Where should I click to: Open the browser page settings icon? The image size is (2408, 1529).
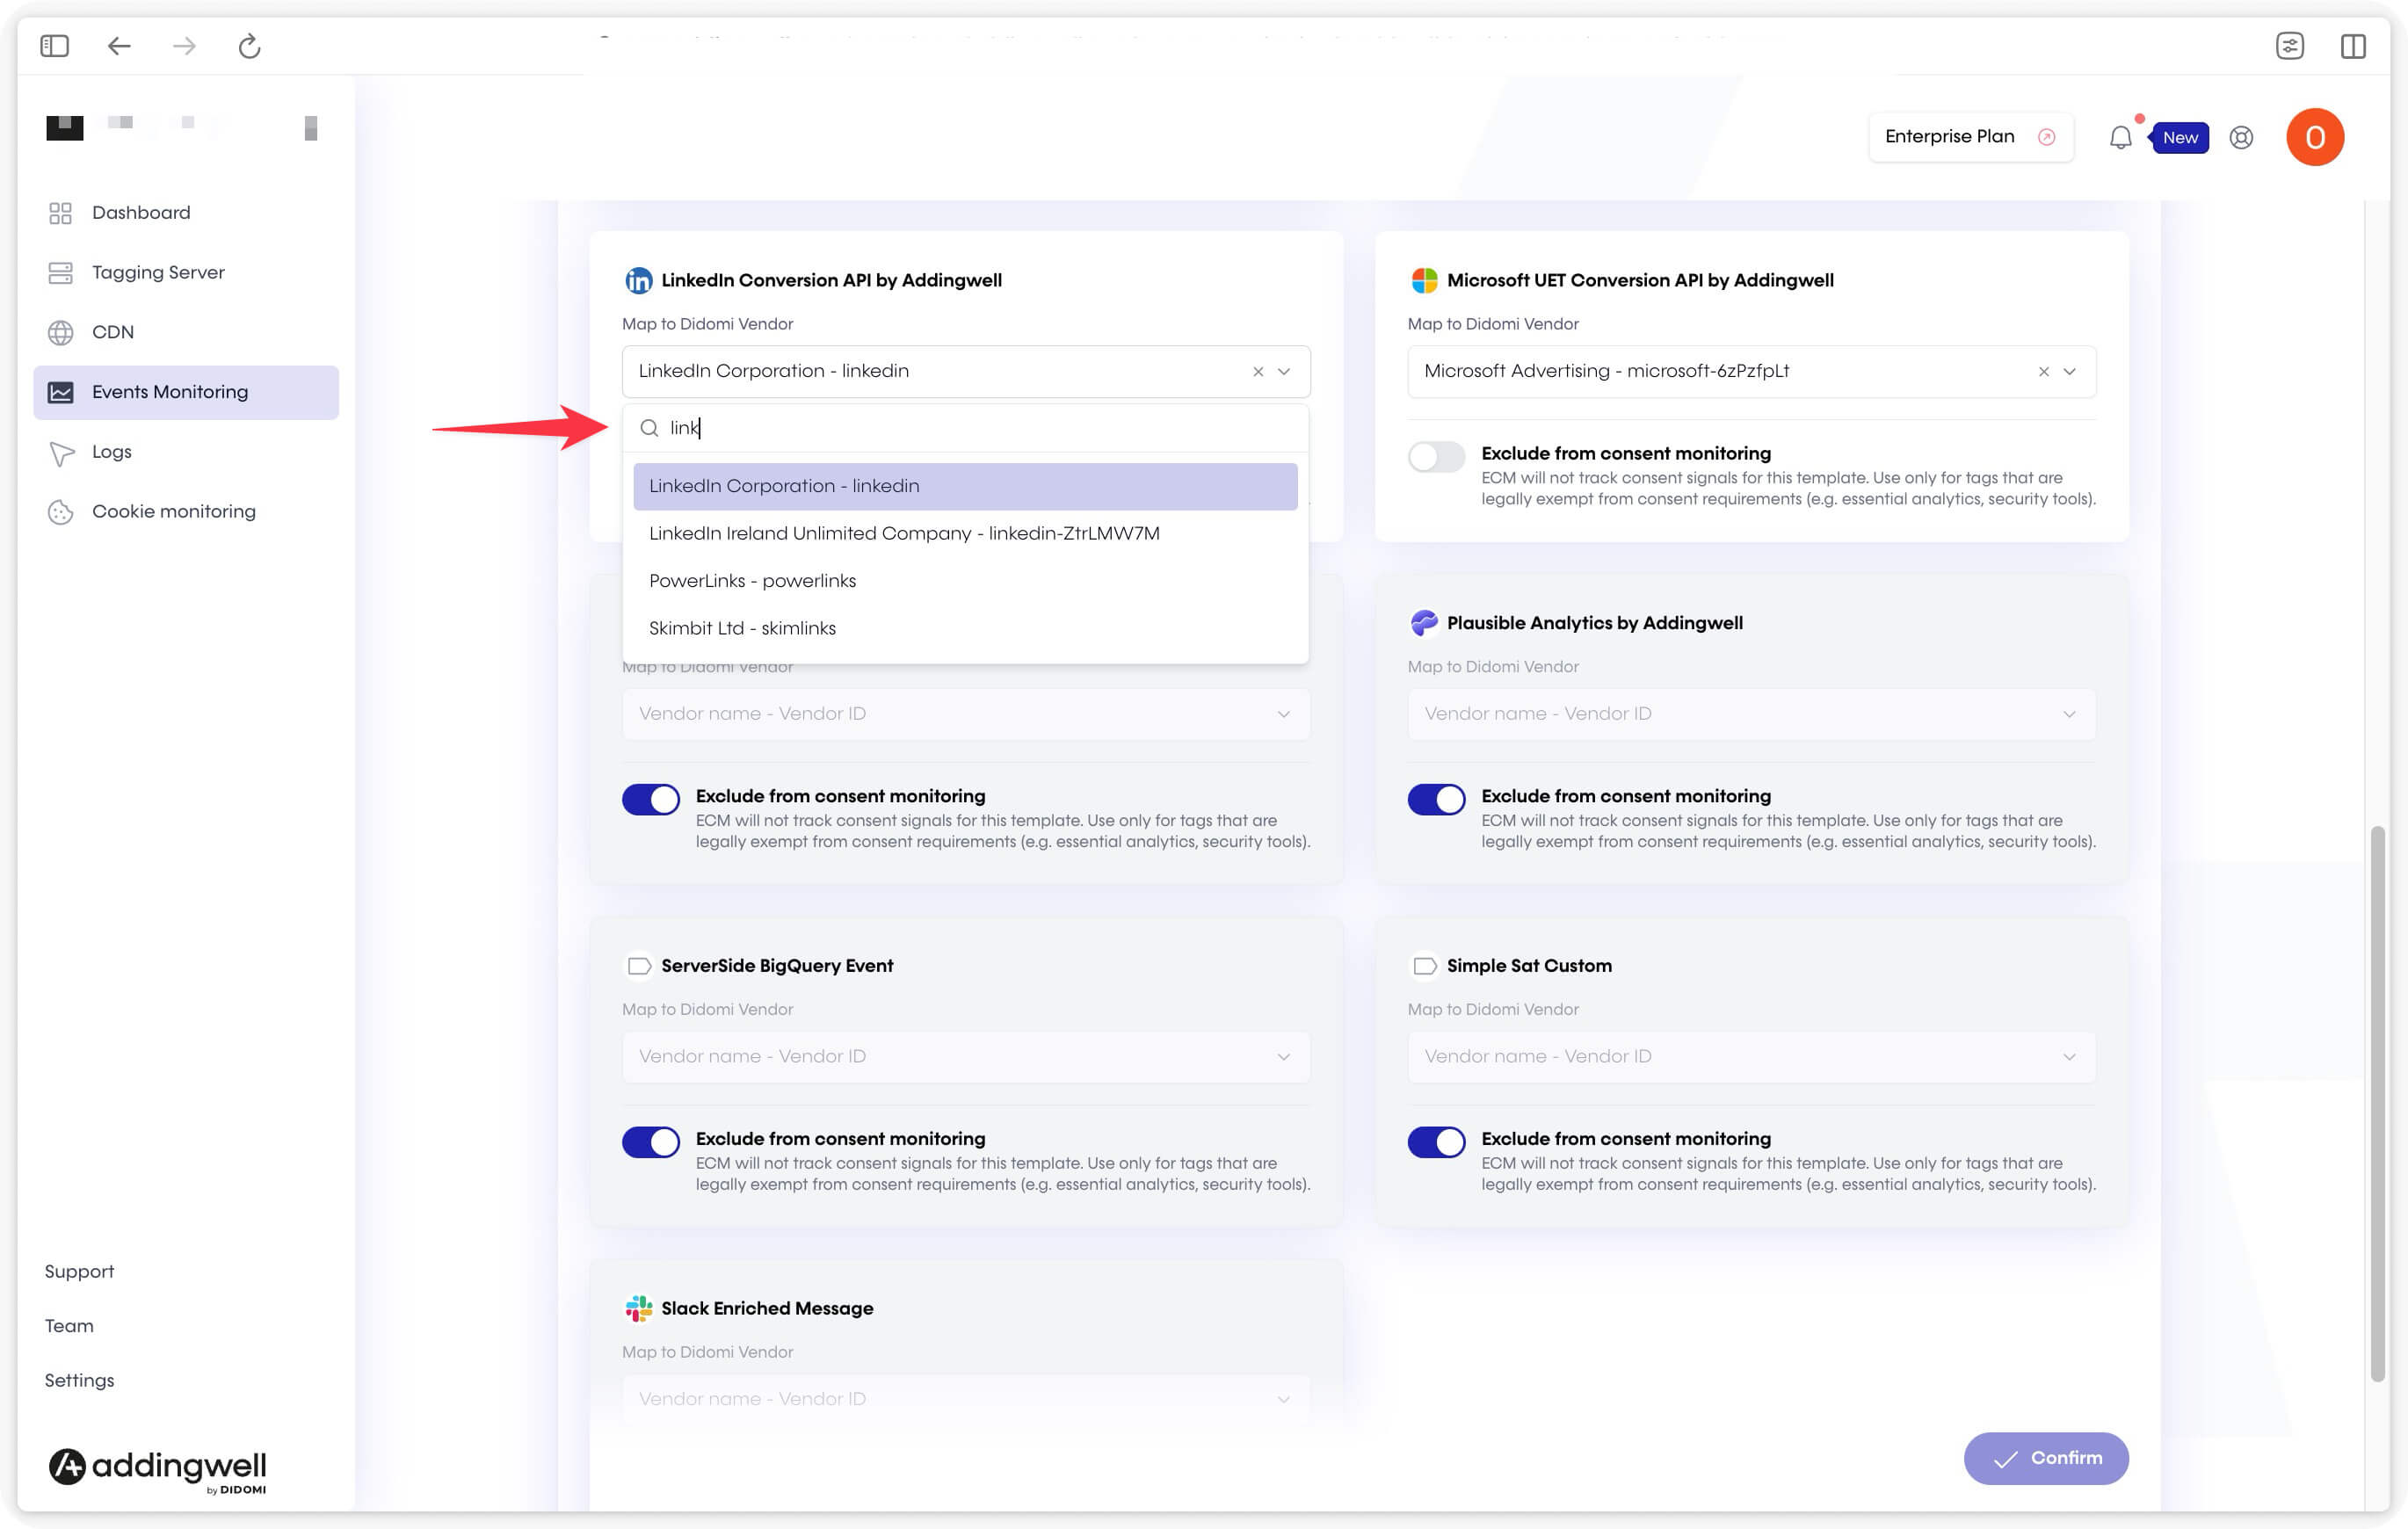2289,45
